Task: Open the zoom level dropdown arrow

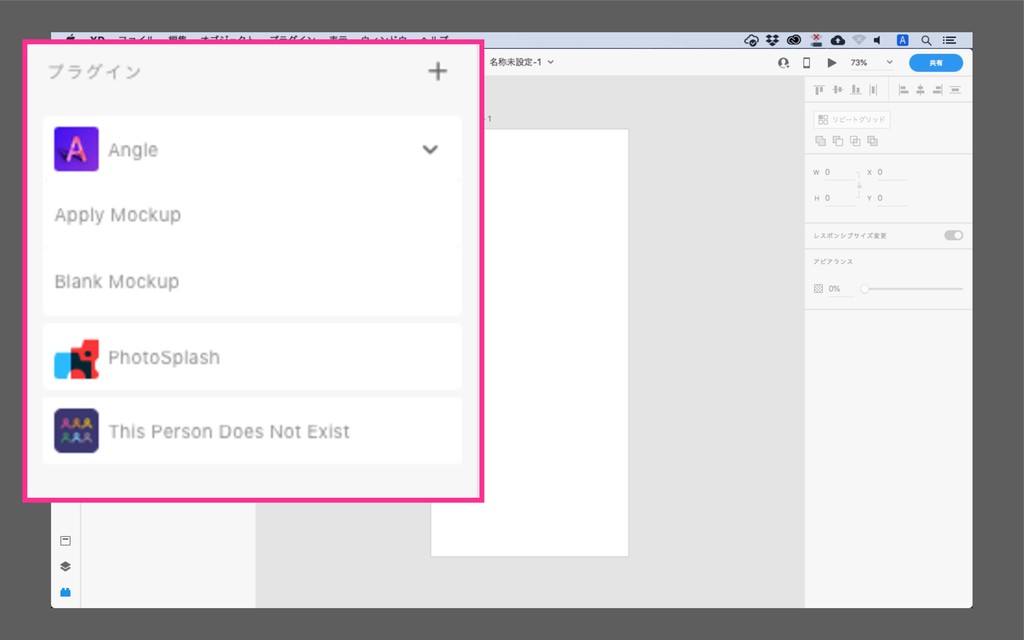Action: 889,62
